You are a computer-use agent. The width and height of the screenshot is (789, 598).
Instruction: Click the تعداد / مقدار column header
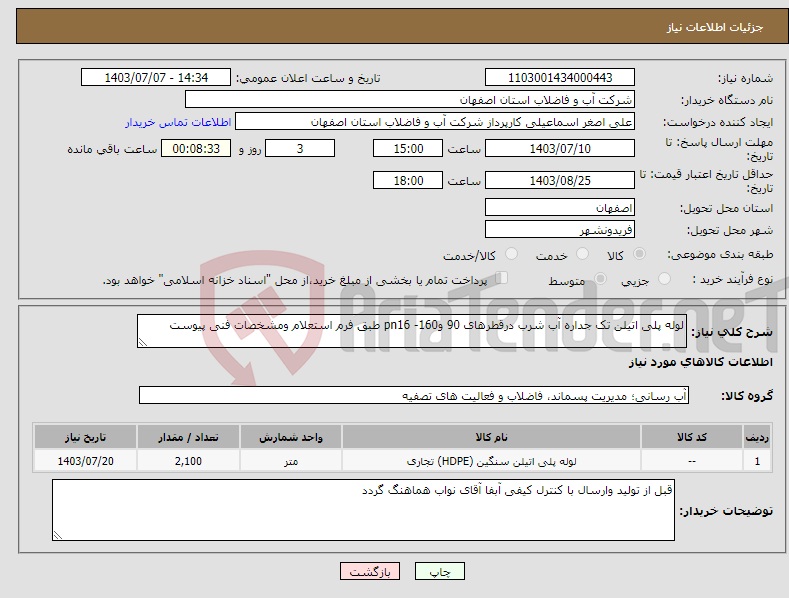coord(188,437)
